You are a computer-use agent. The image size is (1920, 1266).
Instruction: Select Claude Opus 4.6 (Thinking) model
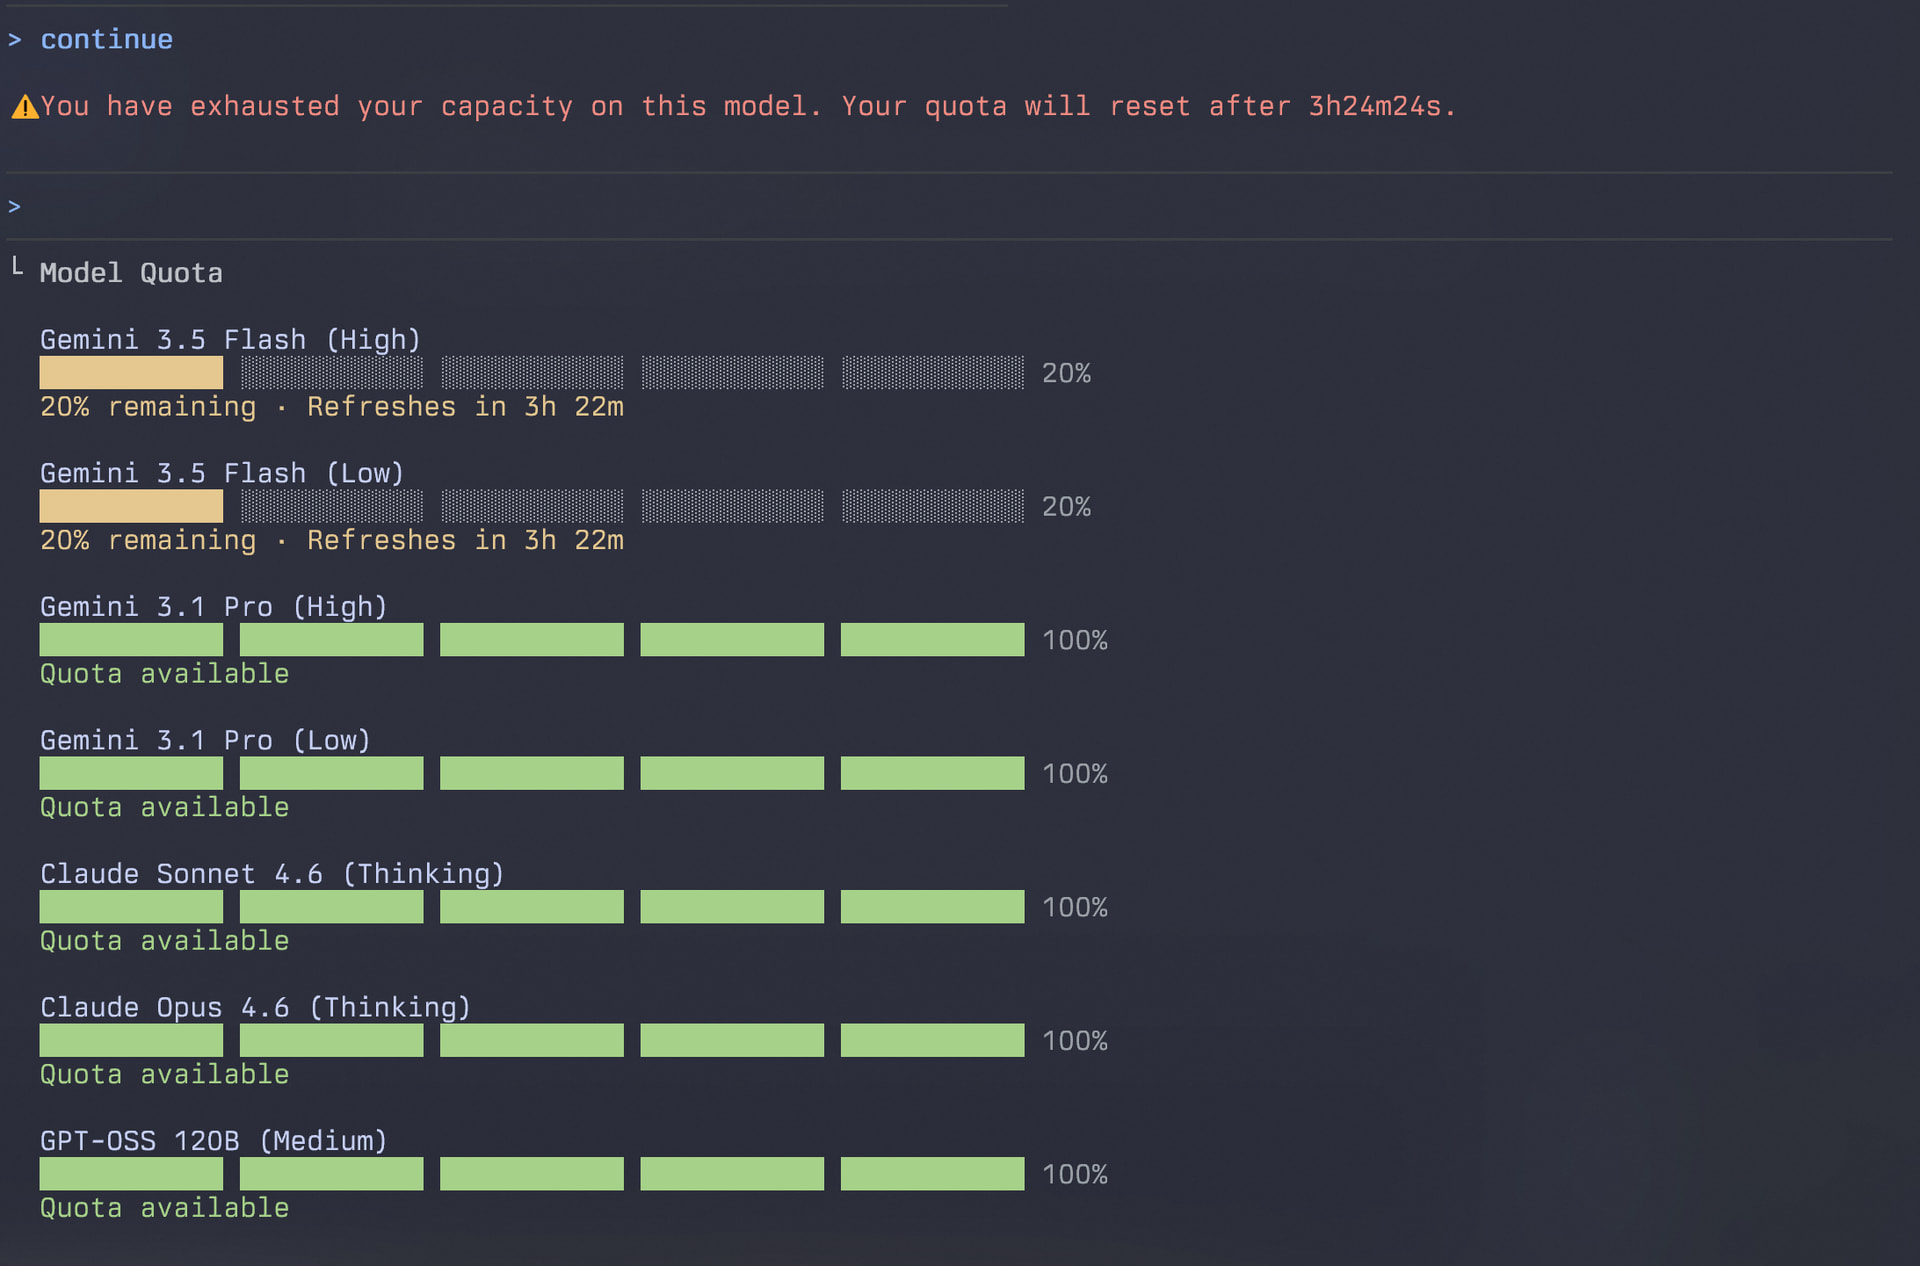pos(255,1007)
